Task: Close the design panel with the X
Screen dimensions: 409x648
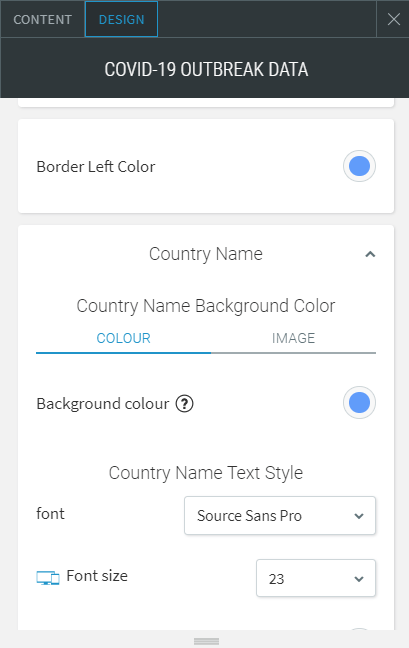Action: (393, 19)
